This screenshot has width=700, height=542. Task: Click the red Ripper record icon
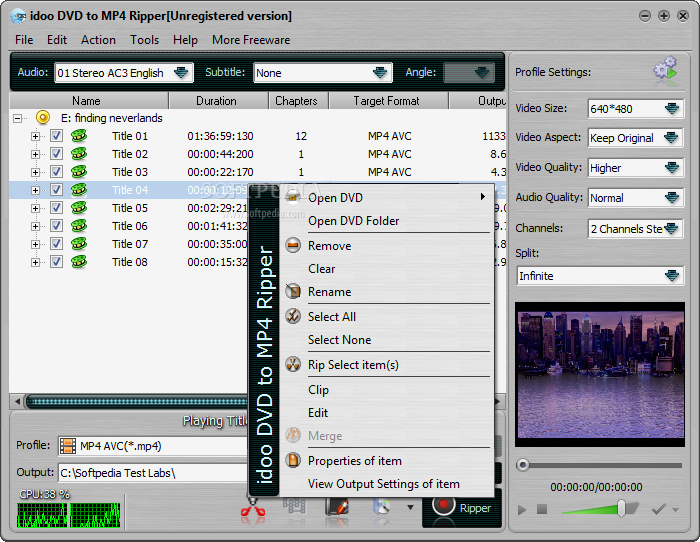443,506
